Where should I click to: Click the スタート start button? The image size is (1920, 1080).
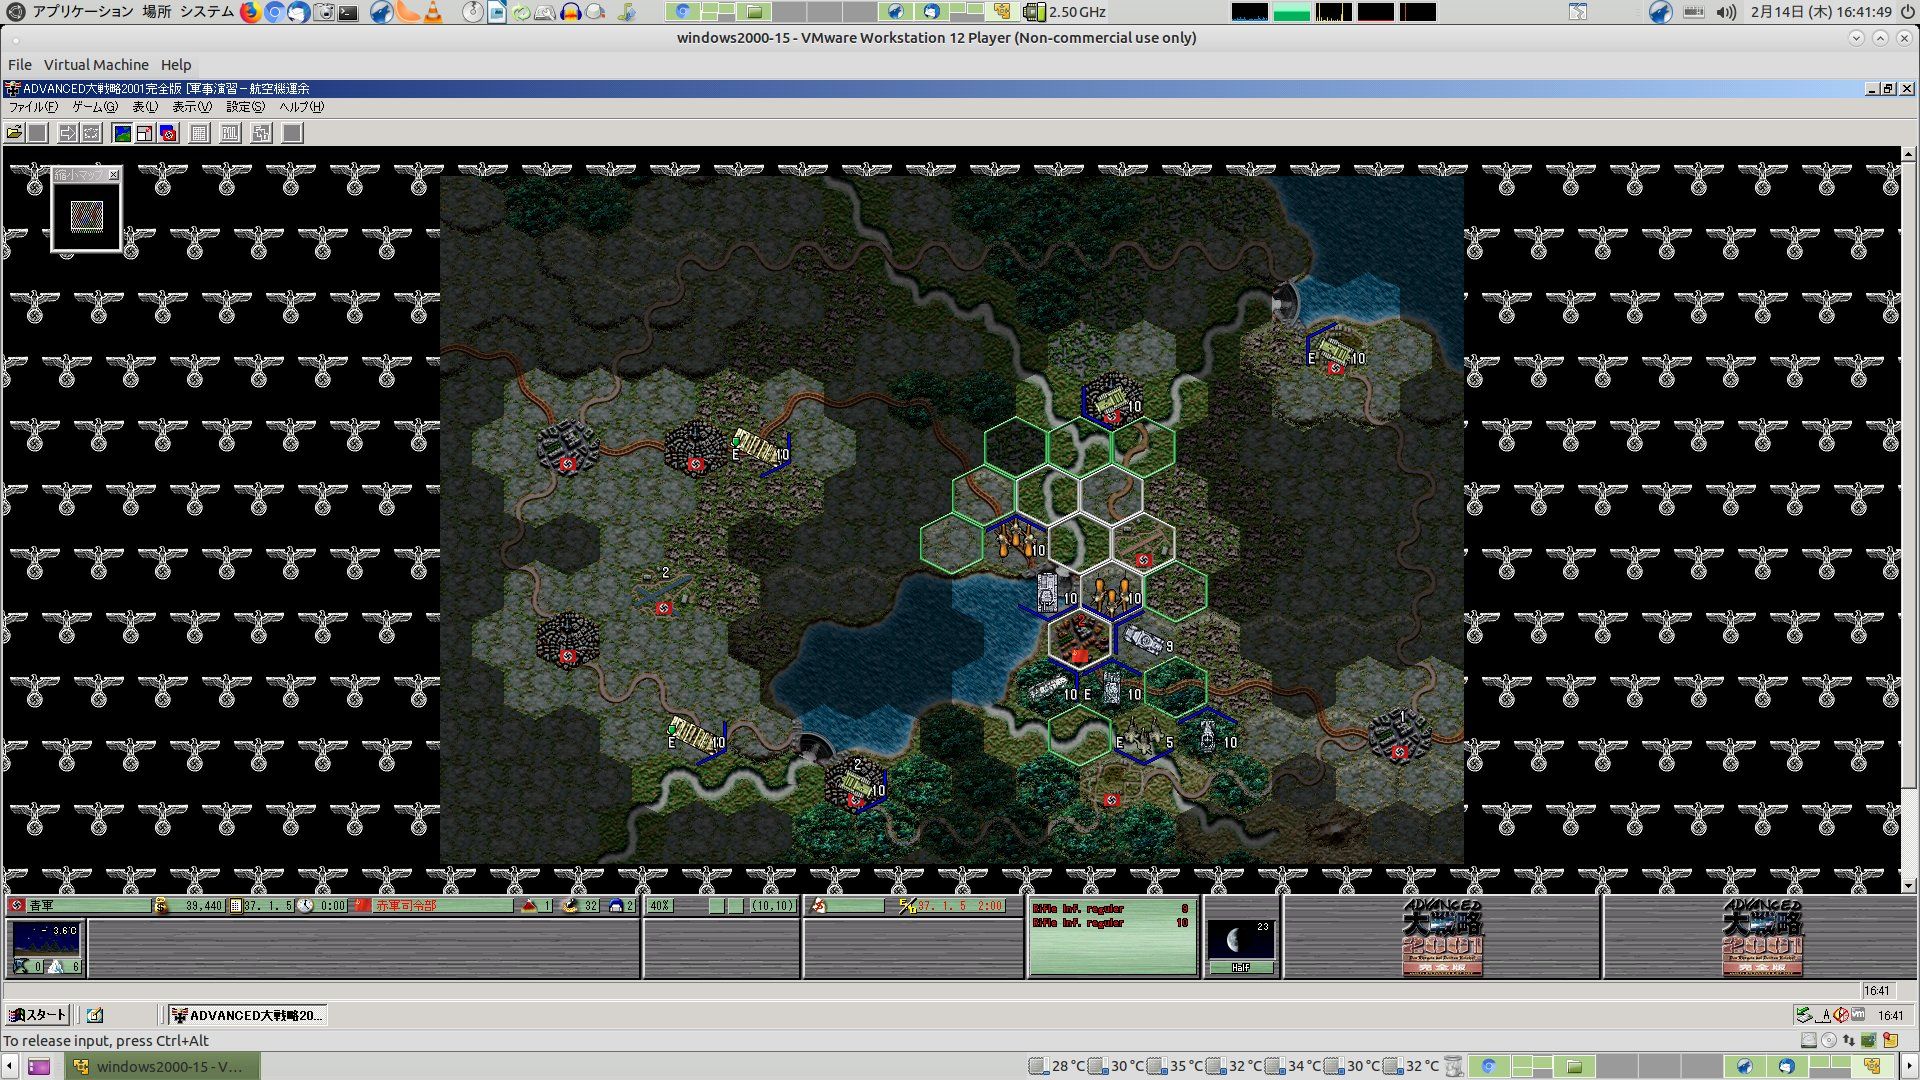pos(38,1015)
